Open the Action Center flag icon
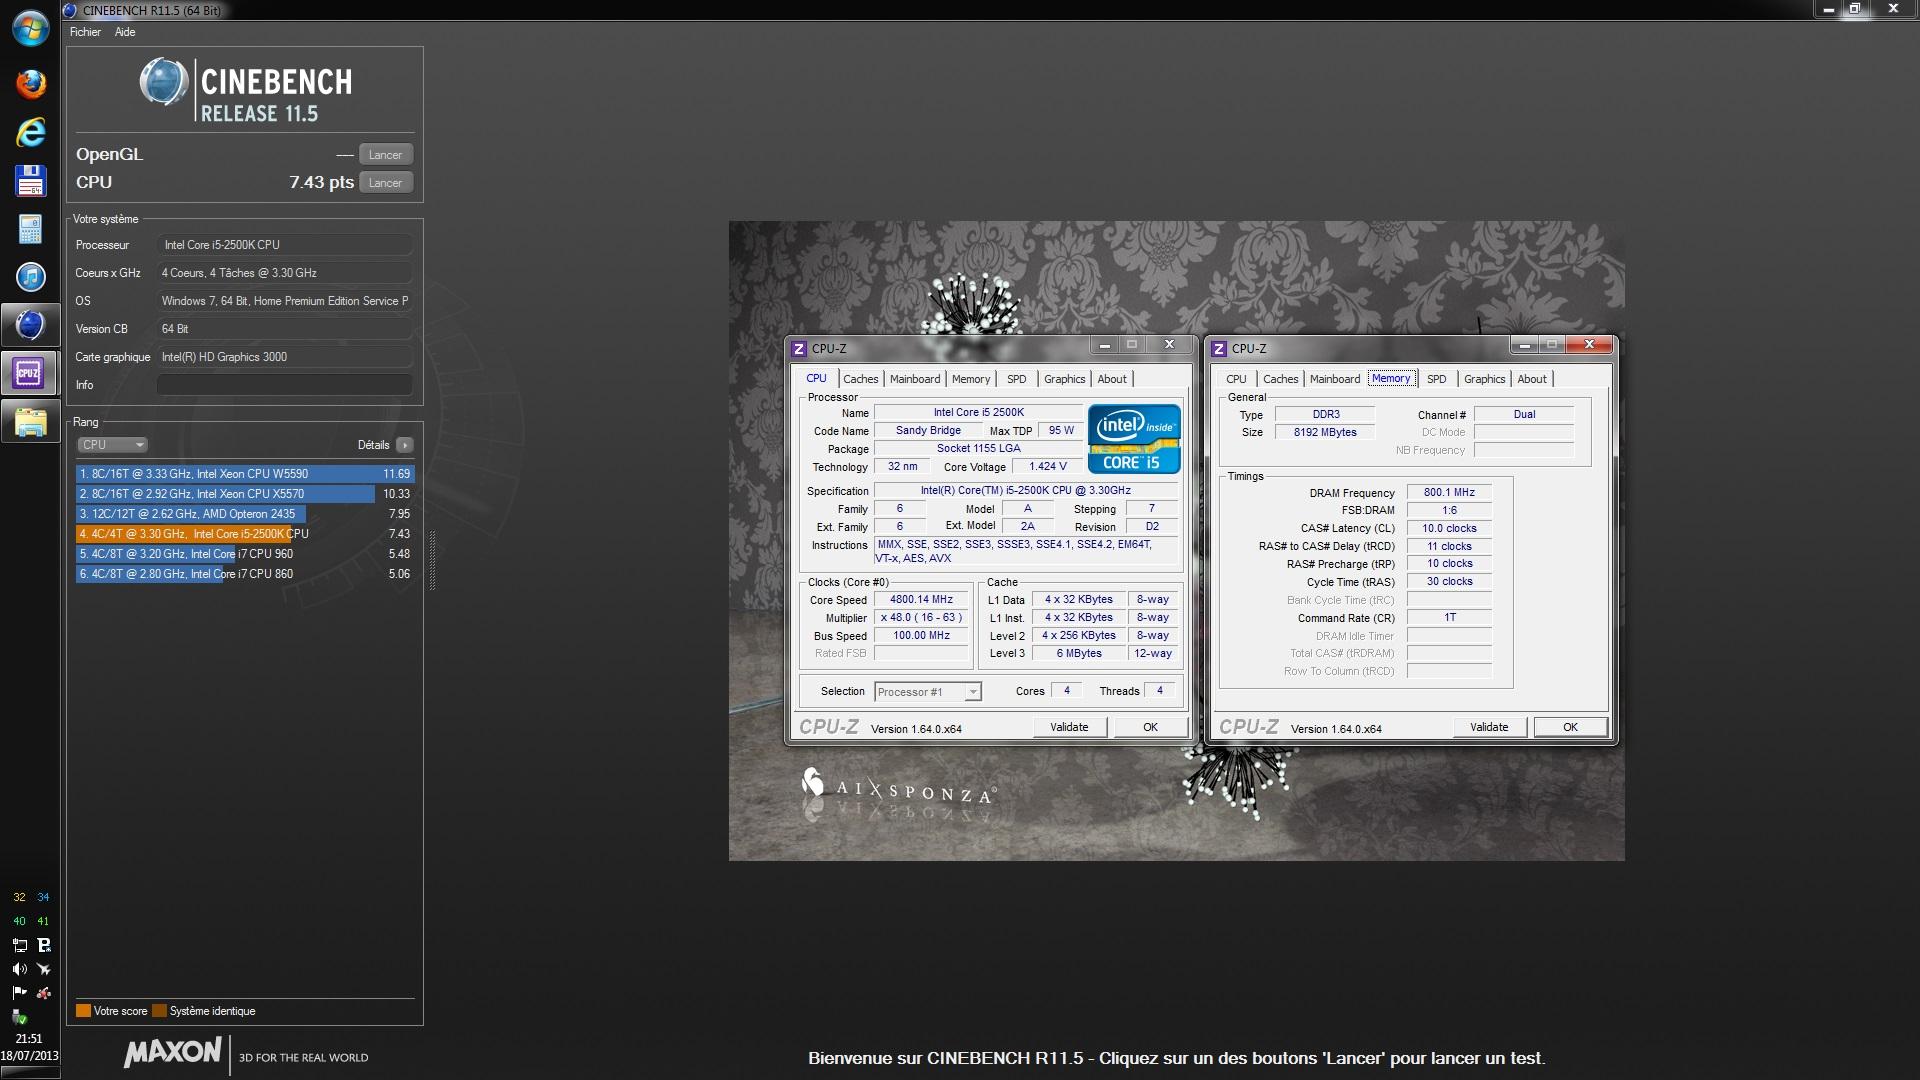 [19, 993]
